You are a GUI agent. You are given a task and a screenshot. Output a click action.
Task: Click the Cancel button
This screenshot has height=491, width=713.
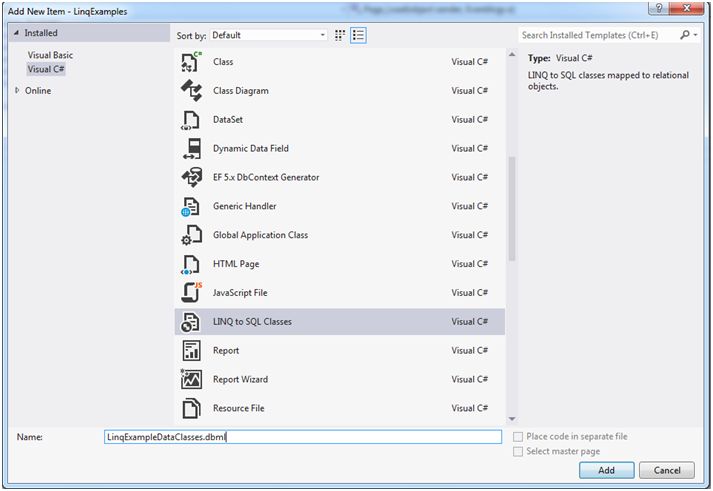(667, 470)
